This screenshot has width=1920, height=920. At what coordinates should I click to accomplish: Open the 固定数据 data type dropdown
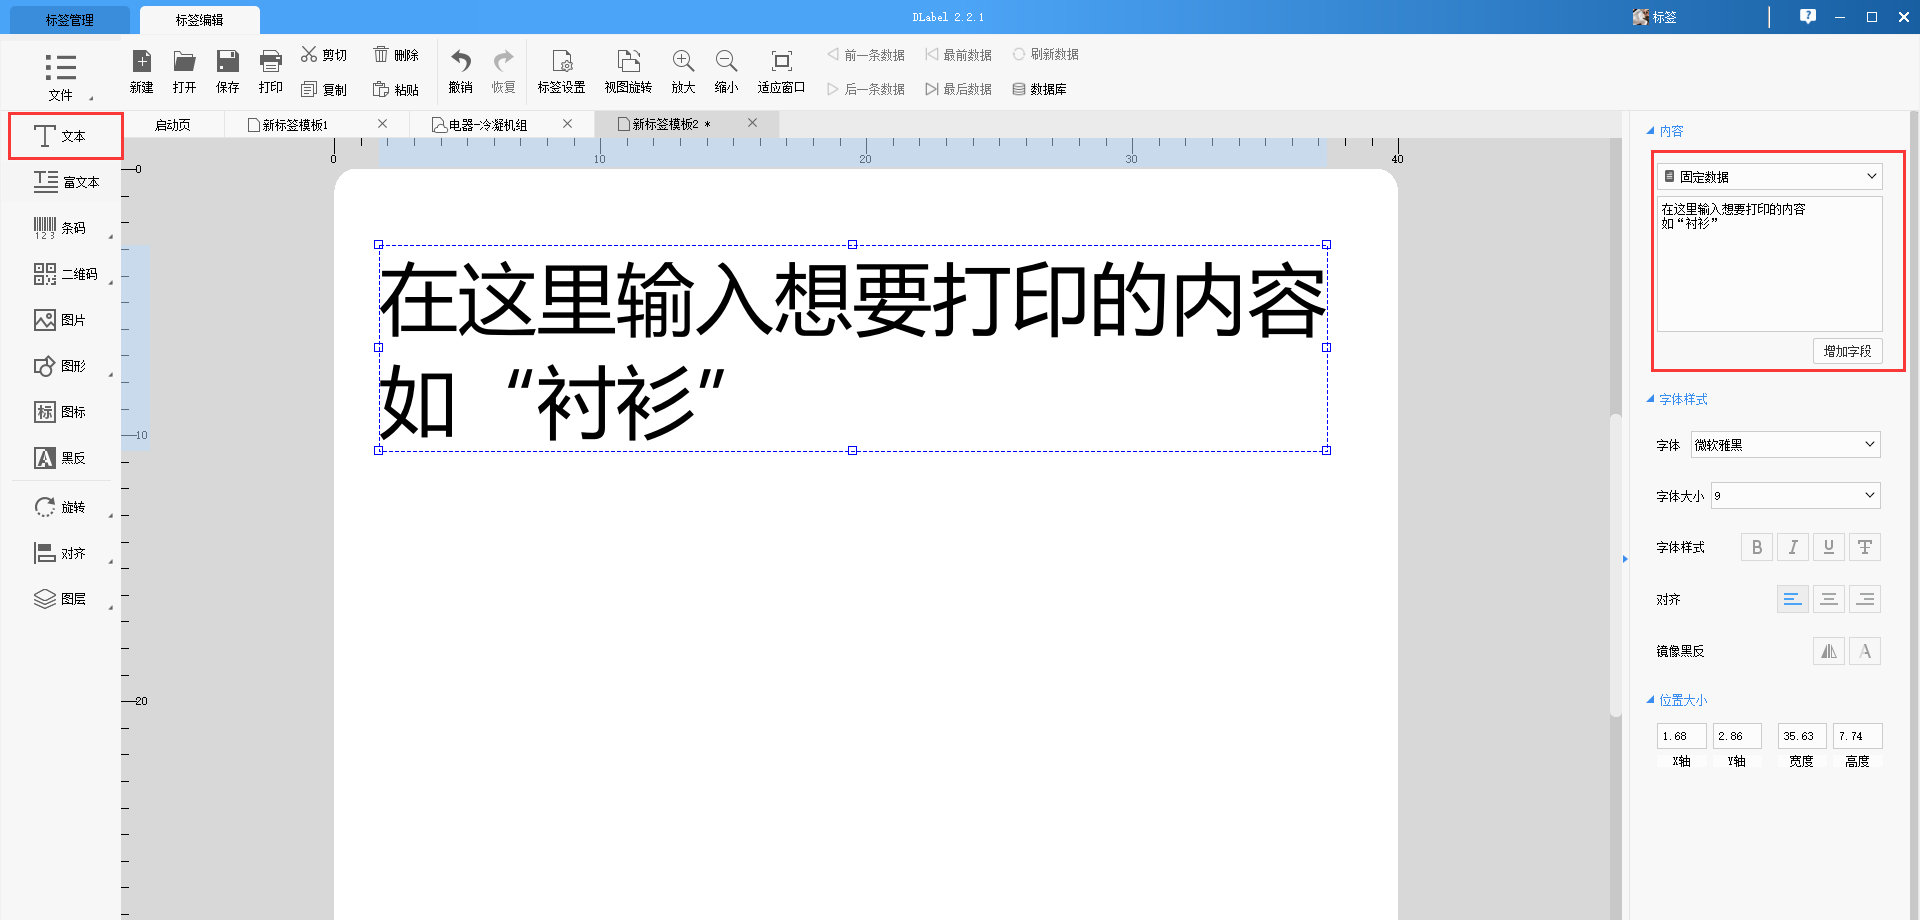point(1770,176)
